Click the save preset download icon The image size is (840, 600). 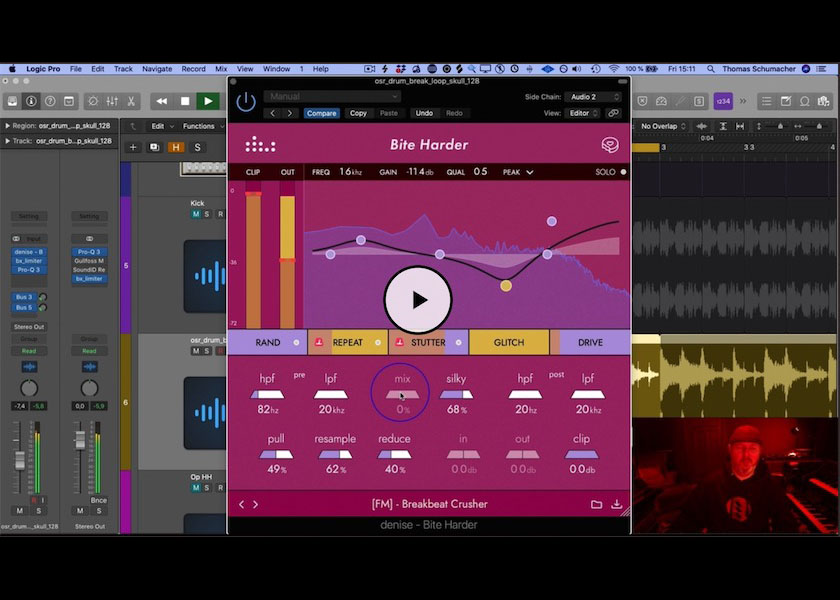pos(617,504)
